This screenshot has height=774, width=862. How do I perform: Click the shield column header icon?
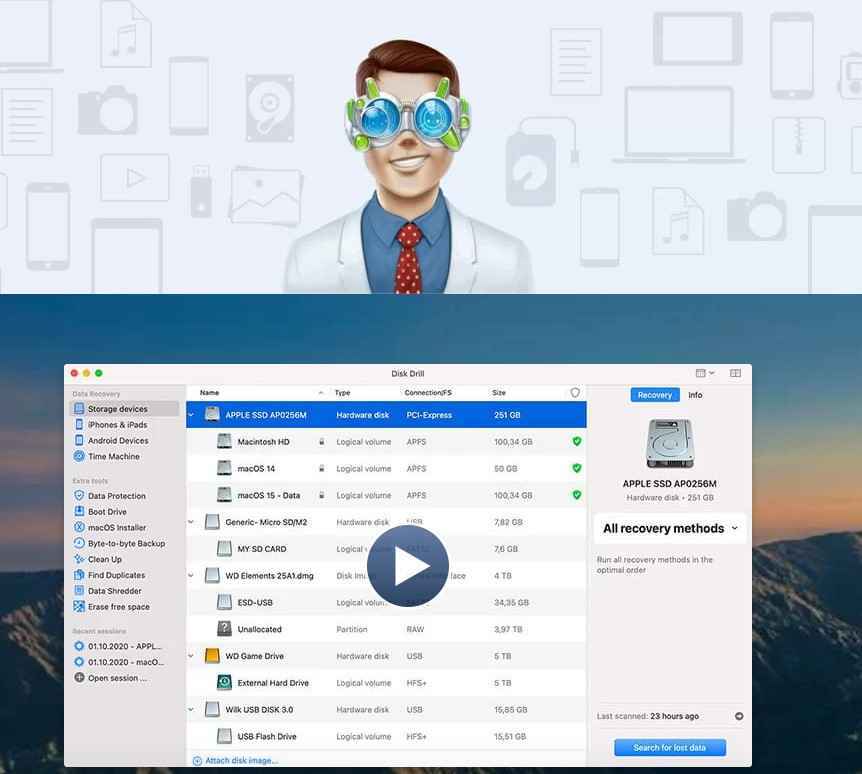[x=575, y=392]
